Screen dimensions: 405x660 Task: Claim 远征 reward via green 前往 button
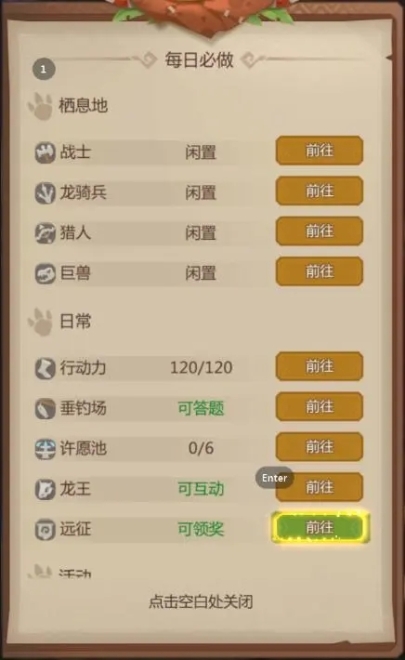point(320,527)
